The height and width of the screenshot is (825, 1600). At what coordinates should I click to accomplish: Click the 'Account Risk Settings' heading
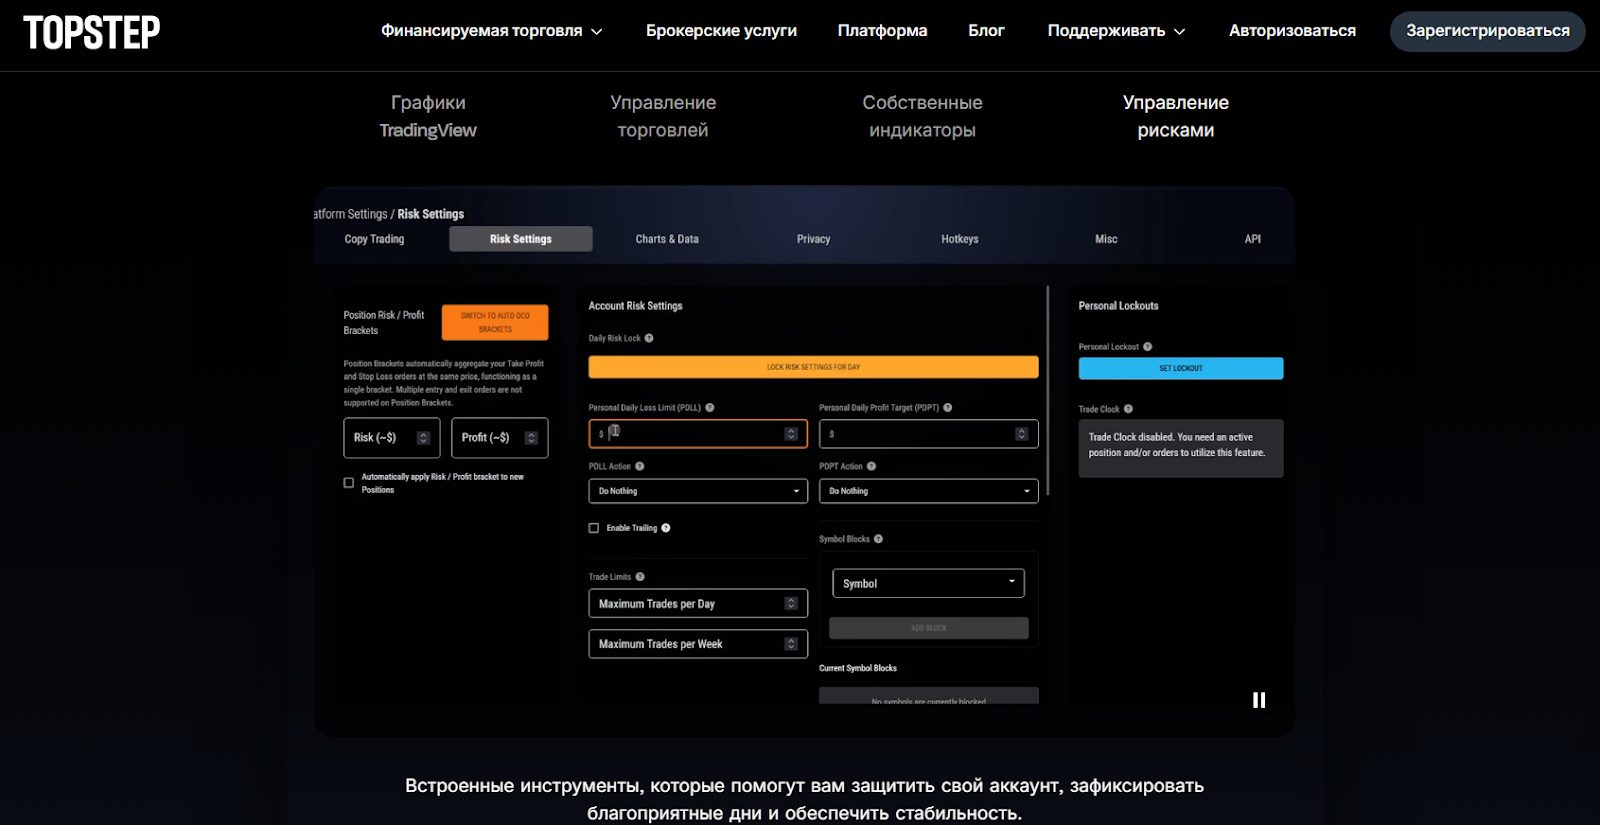[635, 306]
